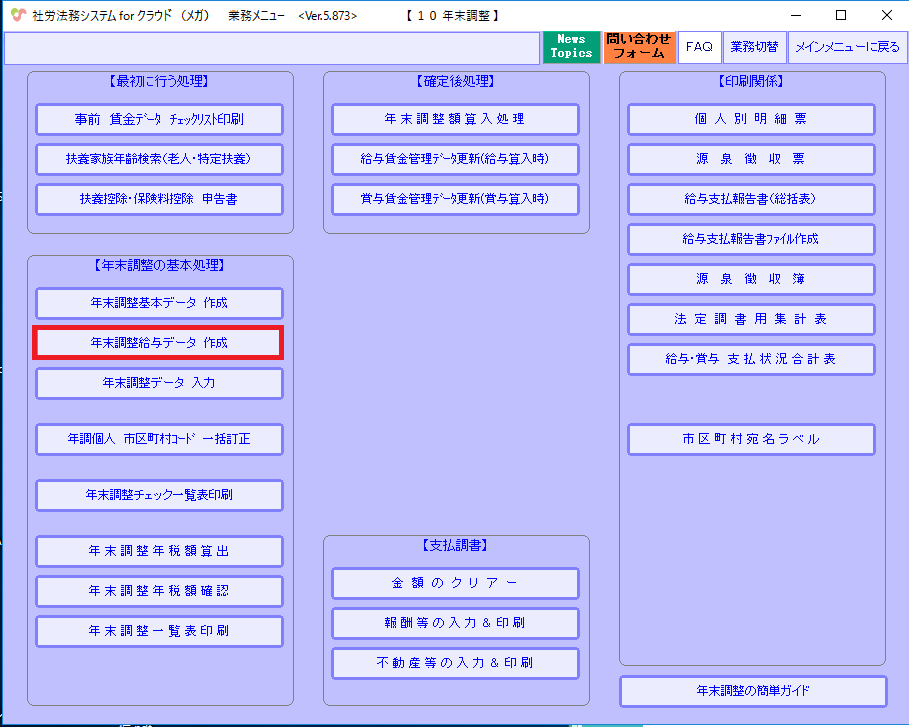Print 市区町村宛名ラベル
The height and width of the screenshot is (727, 909).
click(751, 439)
